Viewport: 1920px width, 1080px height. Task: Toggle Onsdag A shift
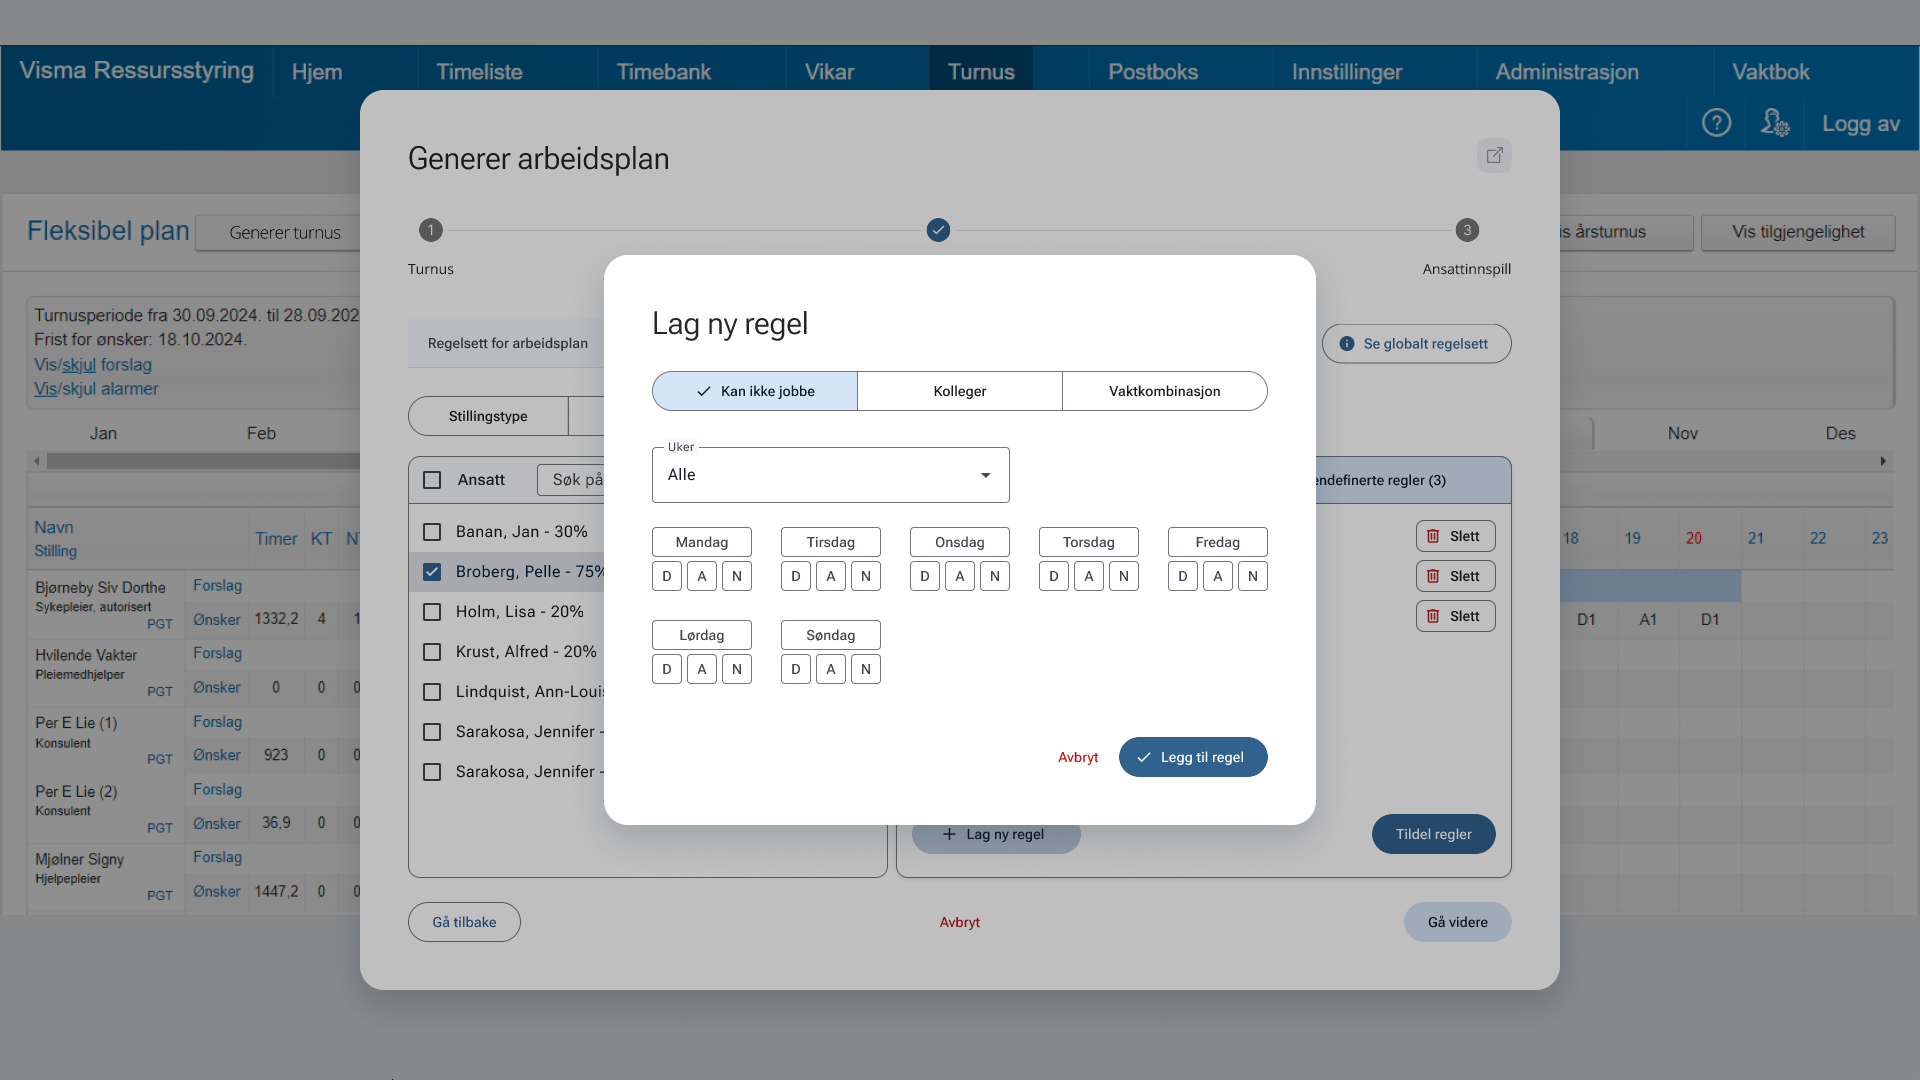point(960,576)
